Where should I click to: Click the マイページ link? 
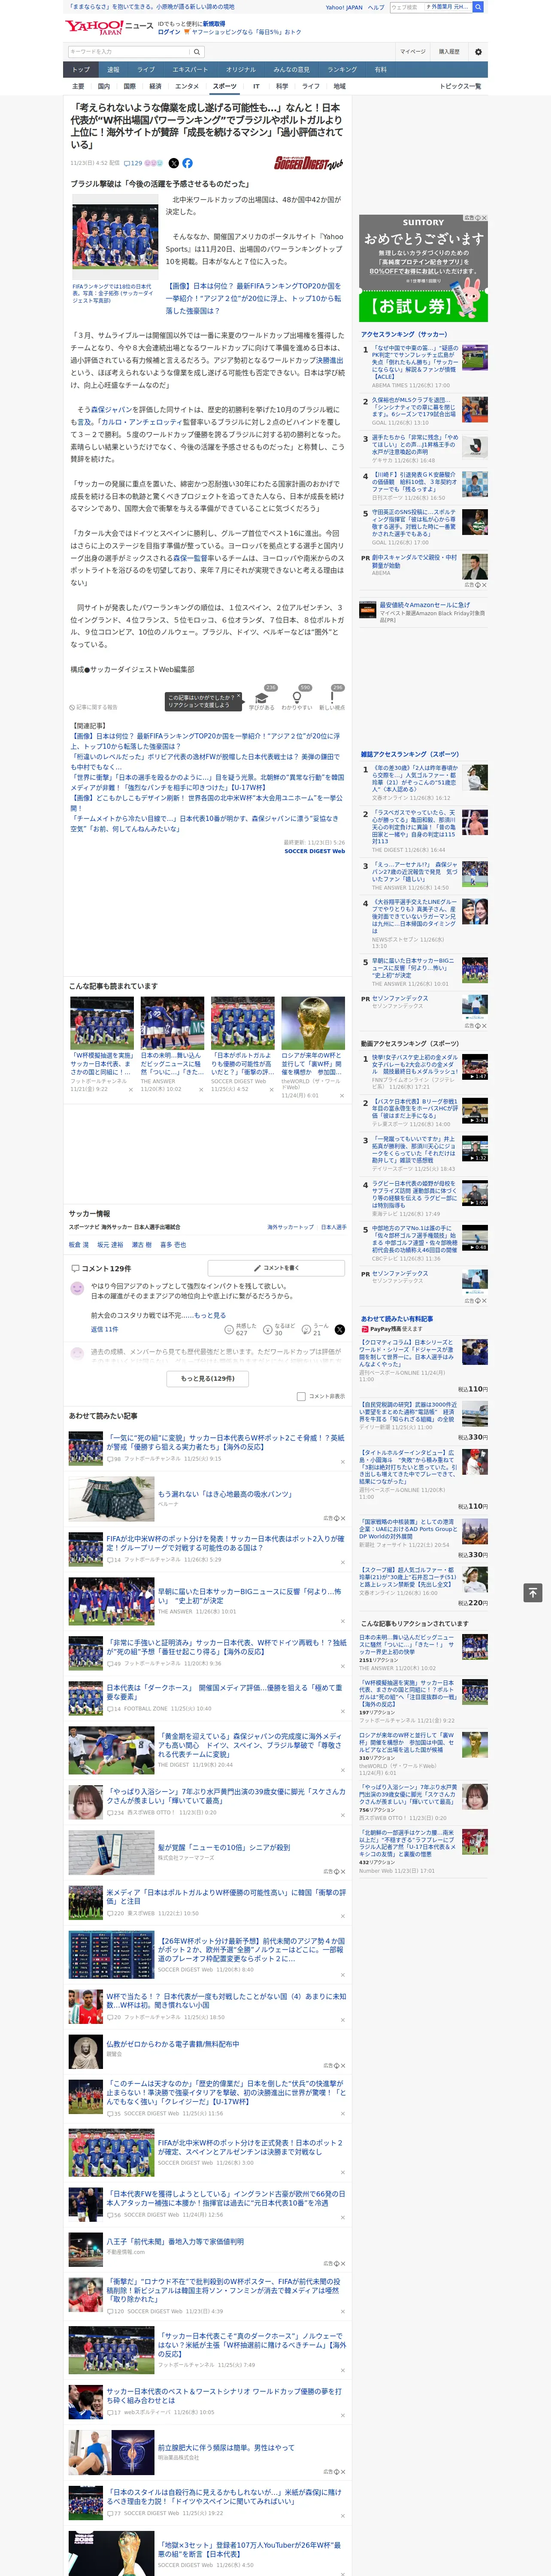tap(413, 51)
